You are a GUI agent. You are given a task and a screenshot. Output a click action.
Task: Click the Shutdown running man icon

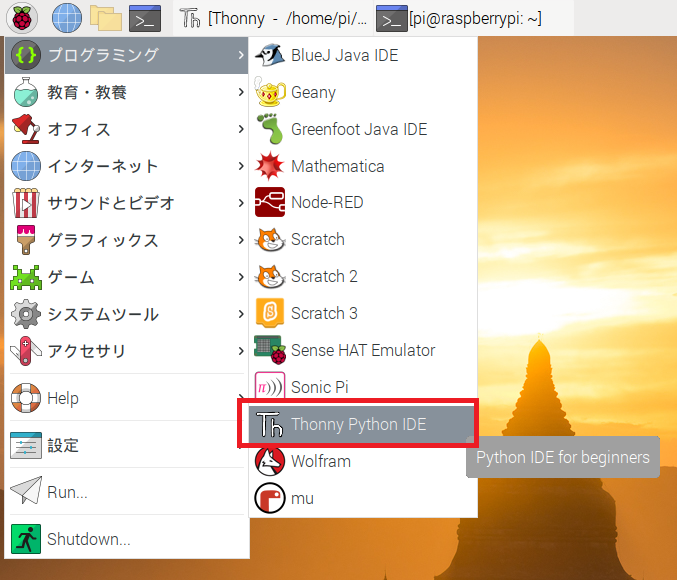click(26, 539)
